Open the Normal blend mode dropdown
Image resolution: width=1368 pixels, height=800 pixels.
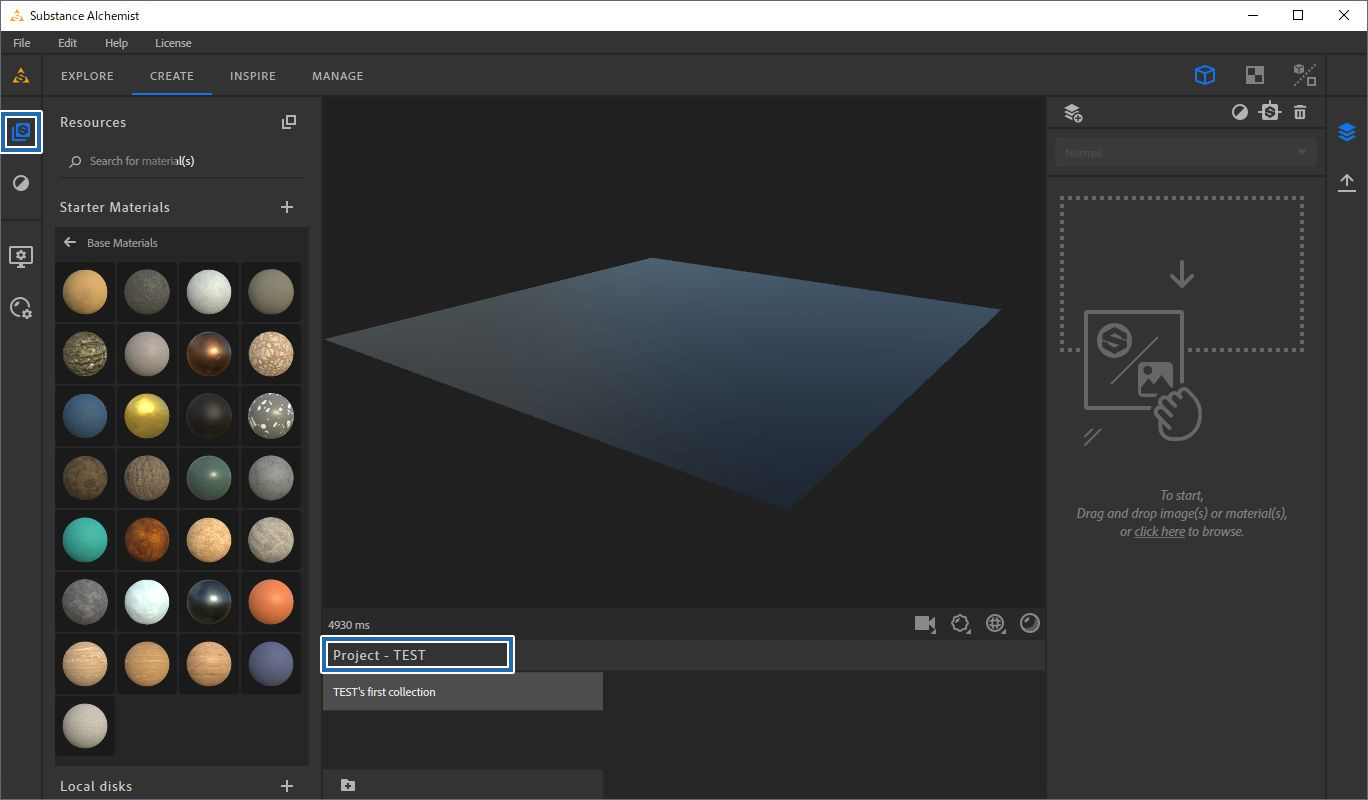[x=1185, y=153]
